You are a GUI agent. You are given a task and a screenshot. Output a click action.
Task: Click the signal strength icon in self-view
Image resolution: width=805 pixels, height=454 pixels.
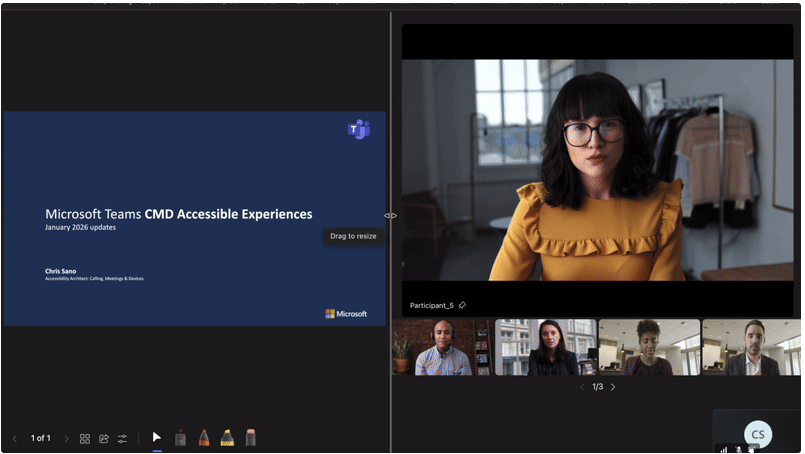click(723, 449)
